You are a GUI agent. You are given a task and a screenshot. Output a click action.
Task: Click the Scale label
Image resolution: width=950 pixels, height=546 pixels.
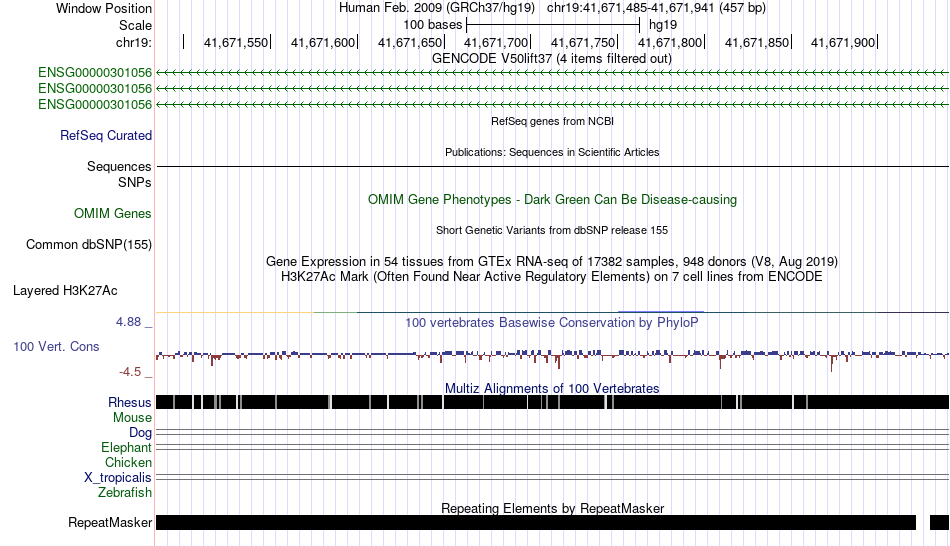(135, 25)
